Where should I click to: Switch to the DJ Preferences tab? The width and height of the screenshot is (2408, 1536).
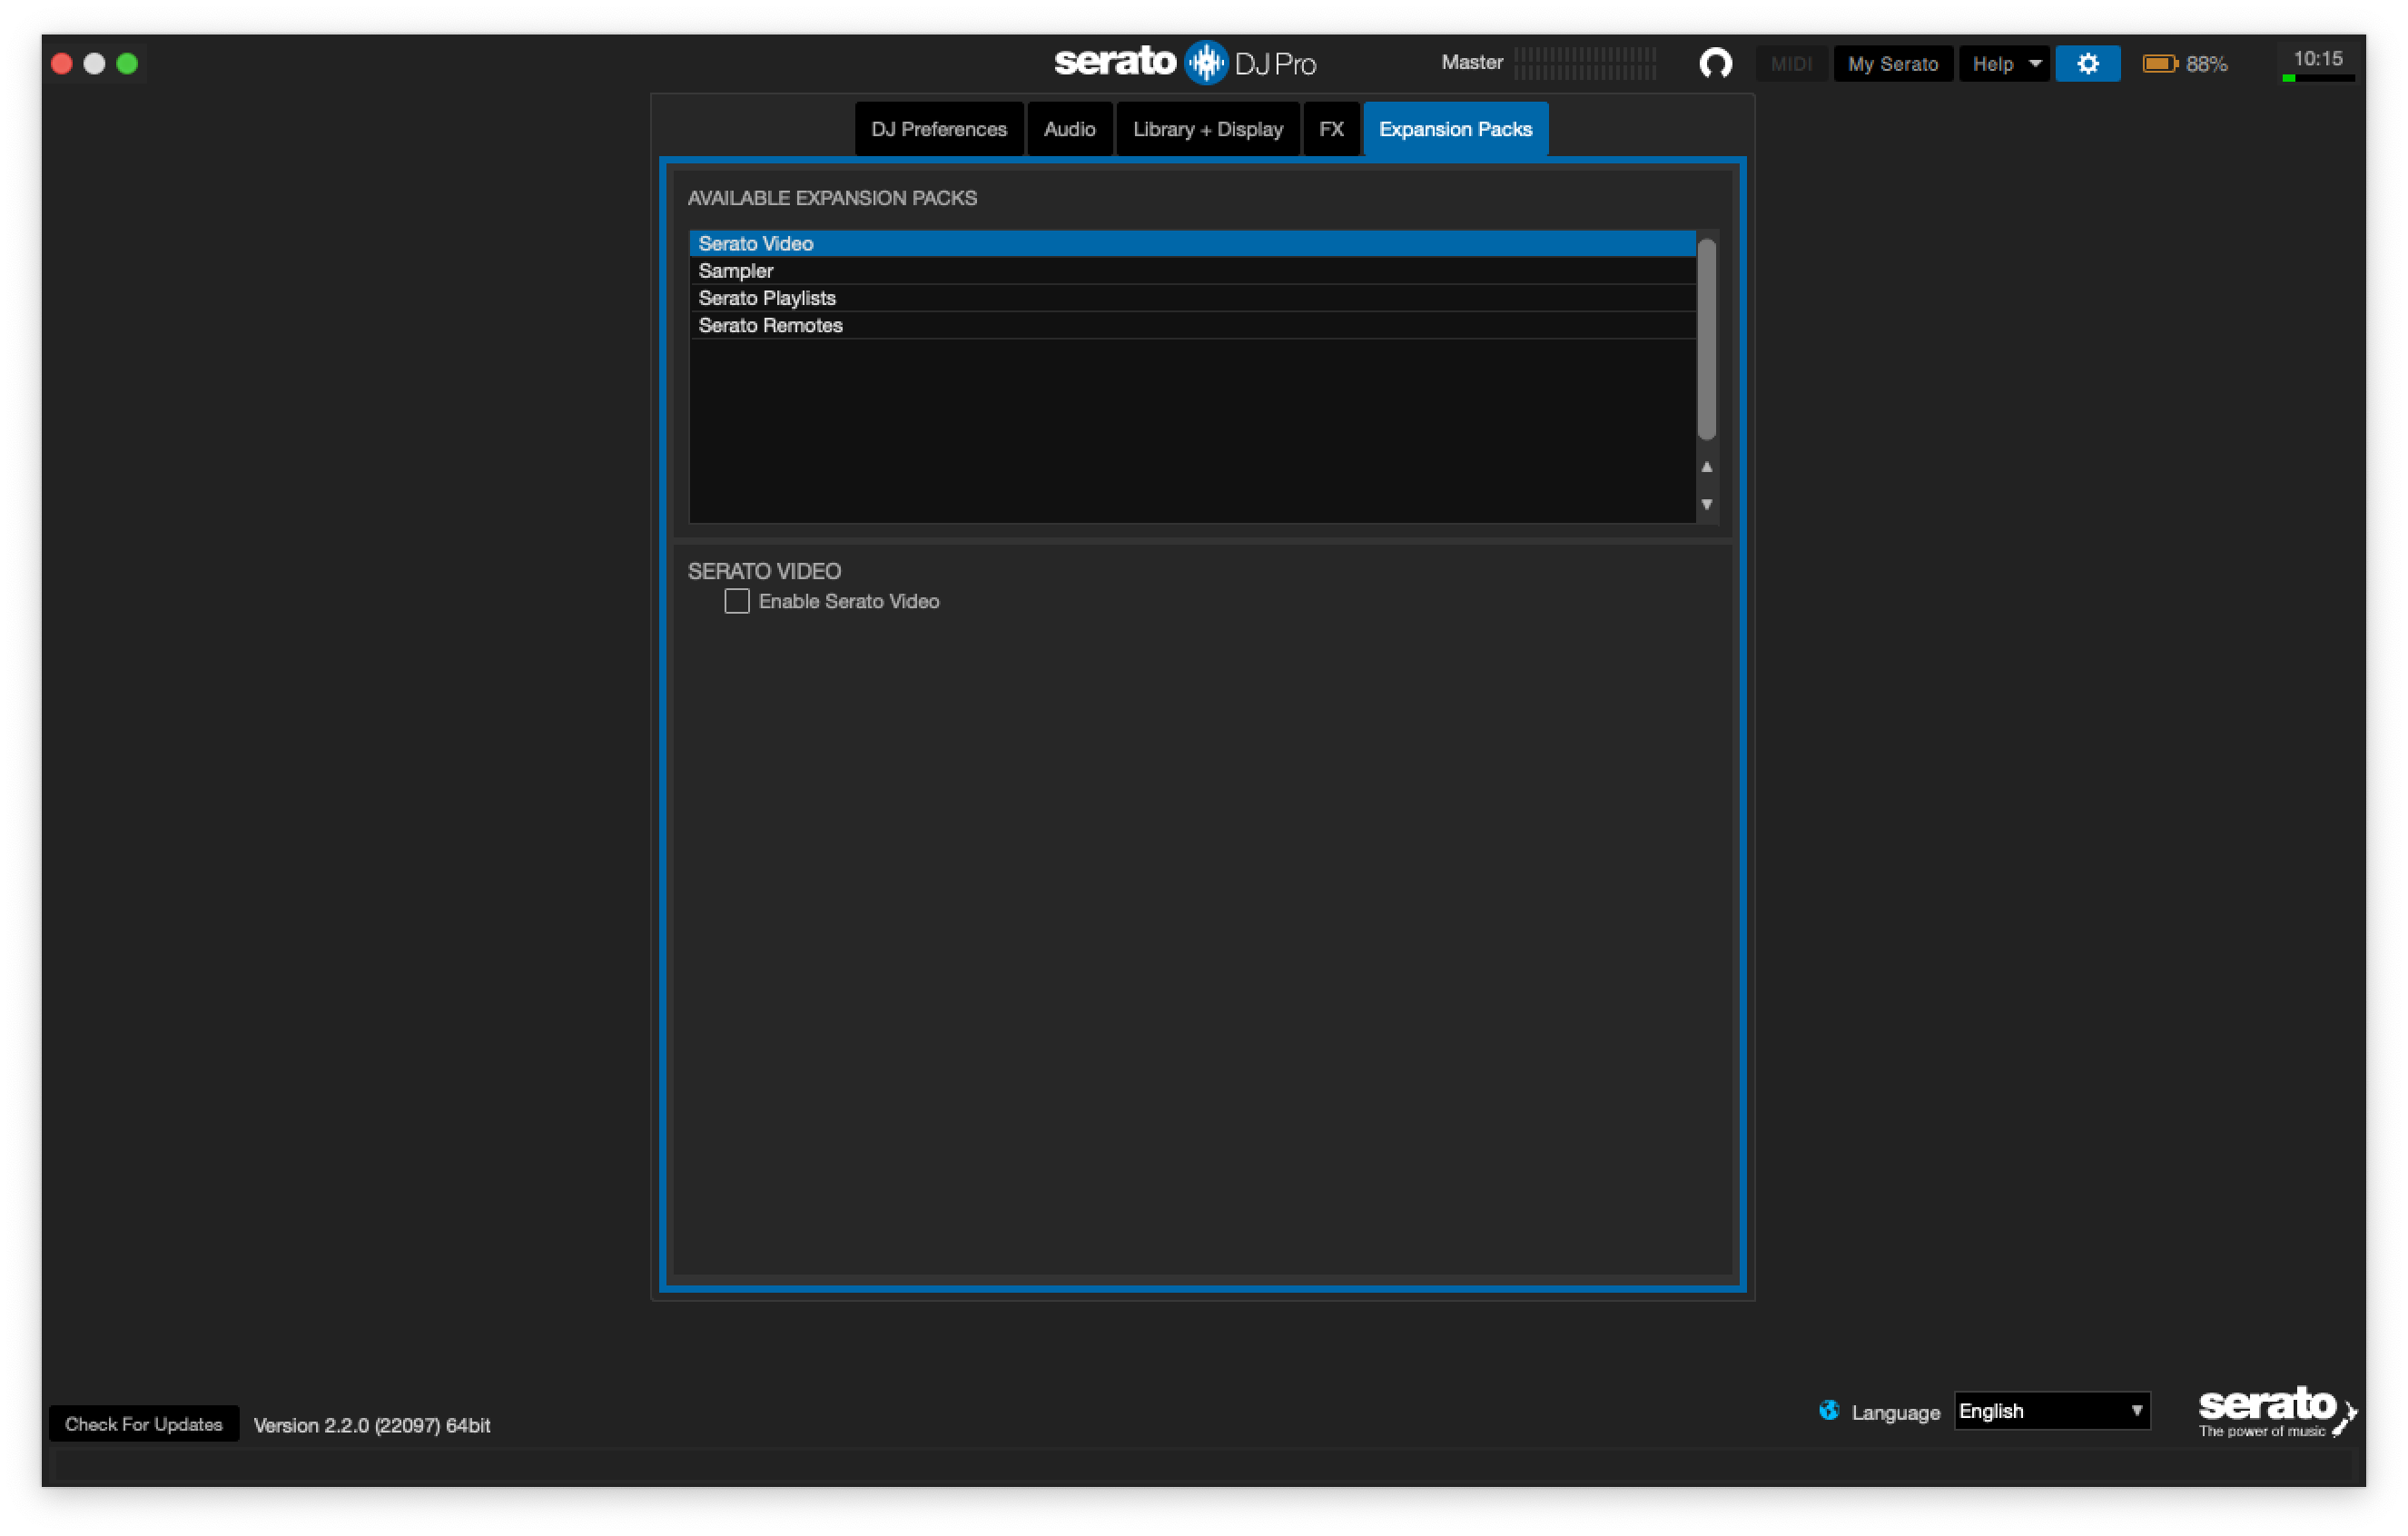(938, 129)
